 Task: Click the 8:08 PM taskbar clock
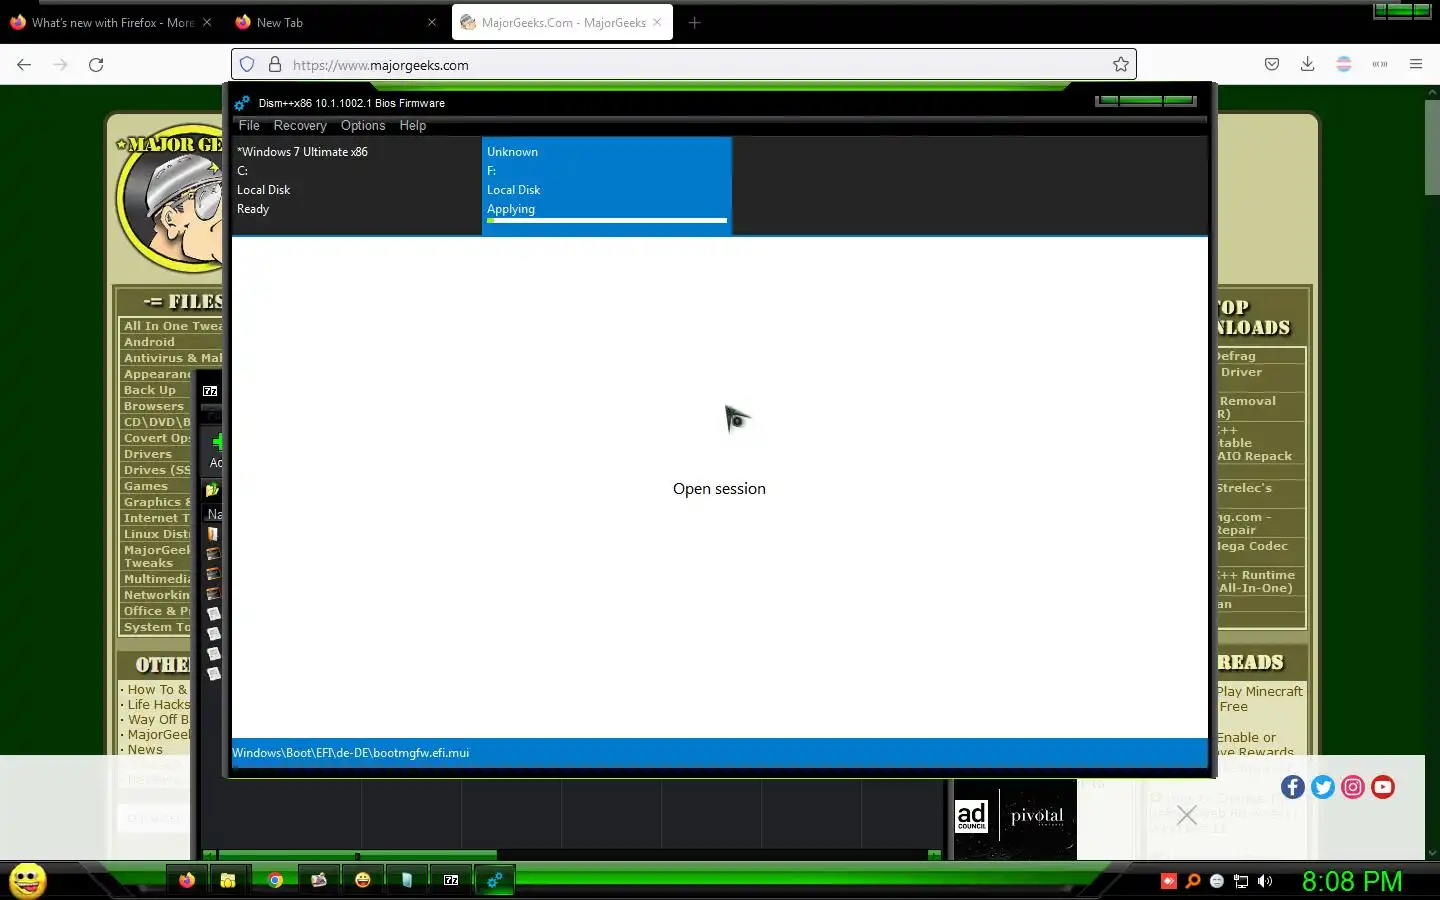(1352, 881)
